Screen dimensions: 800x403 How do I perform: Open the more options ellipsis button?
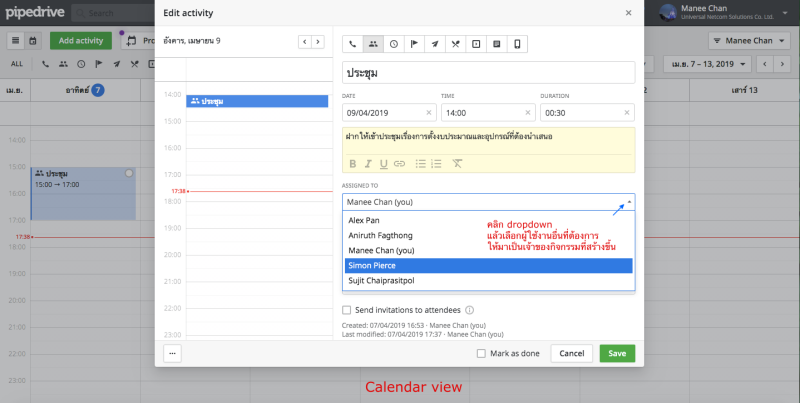pos(172,354)
